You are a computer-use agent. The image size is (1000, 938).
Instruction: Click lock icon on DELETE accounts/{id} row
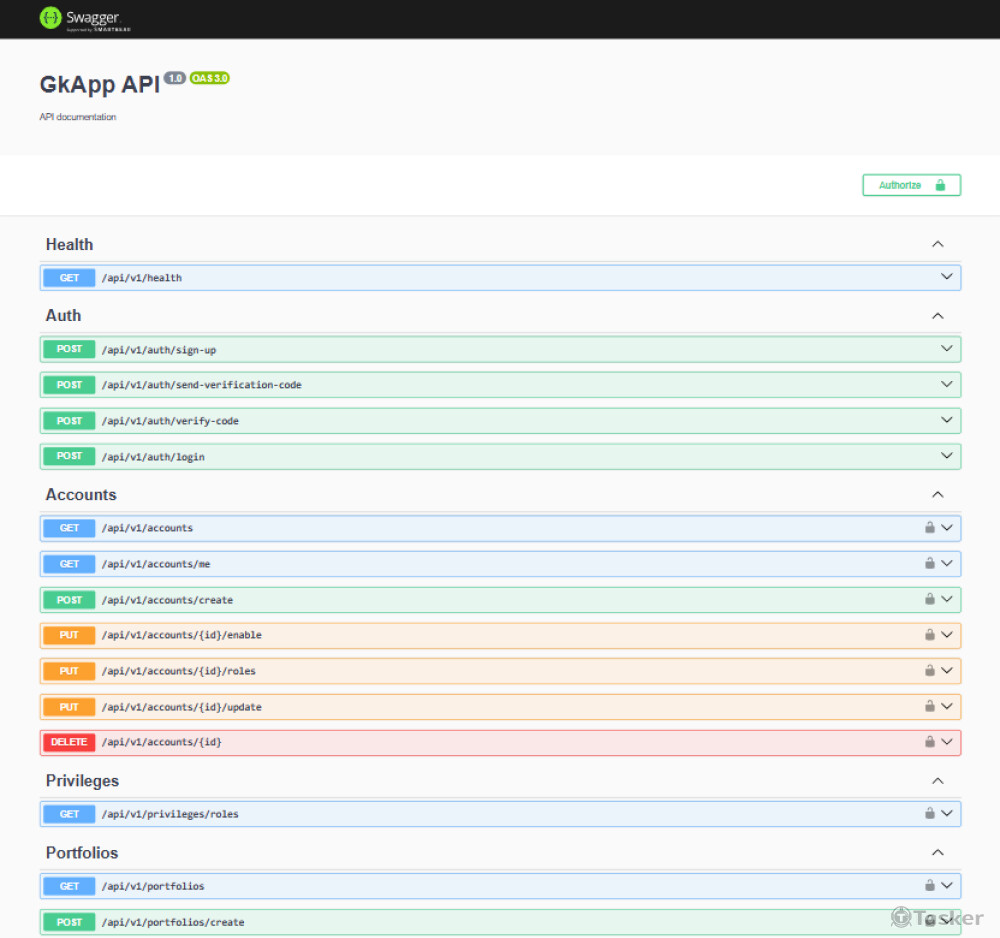coord(929,742)
